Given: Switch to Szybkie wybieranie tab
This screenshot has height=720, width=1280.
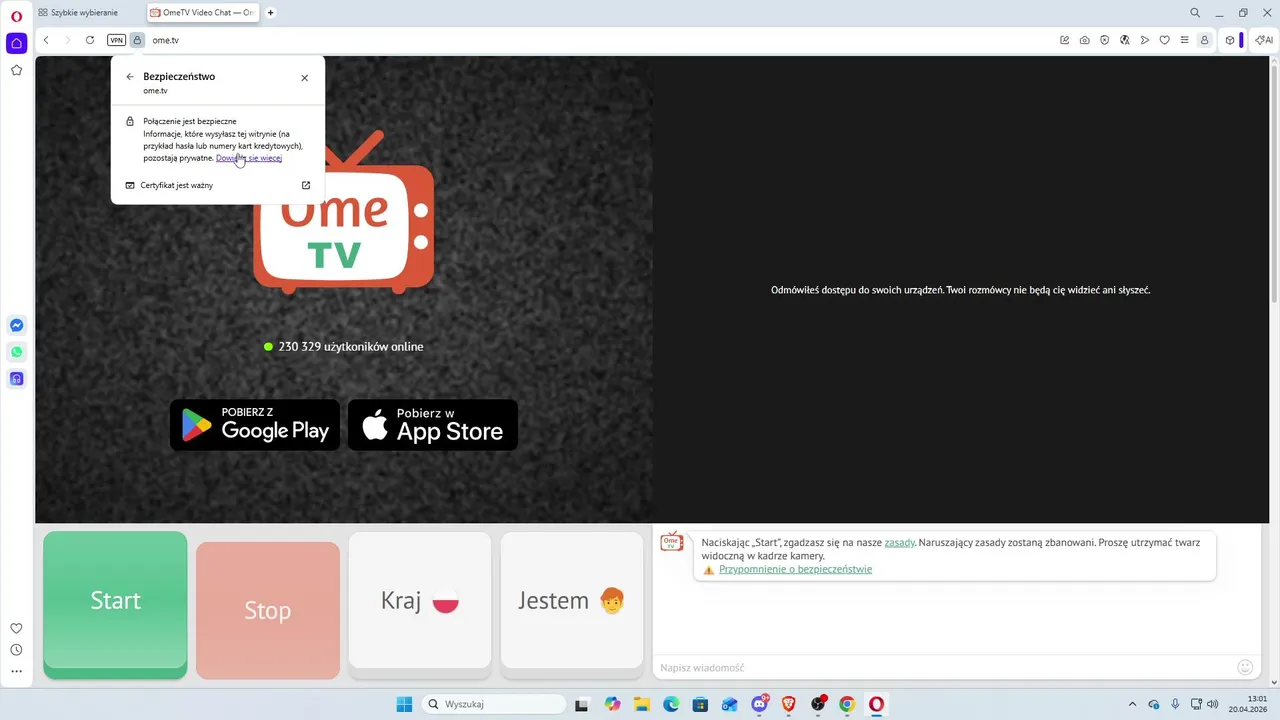Looking at the screenshot, I should coord(78,13).
